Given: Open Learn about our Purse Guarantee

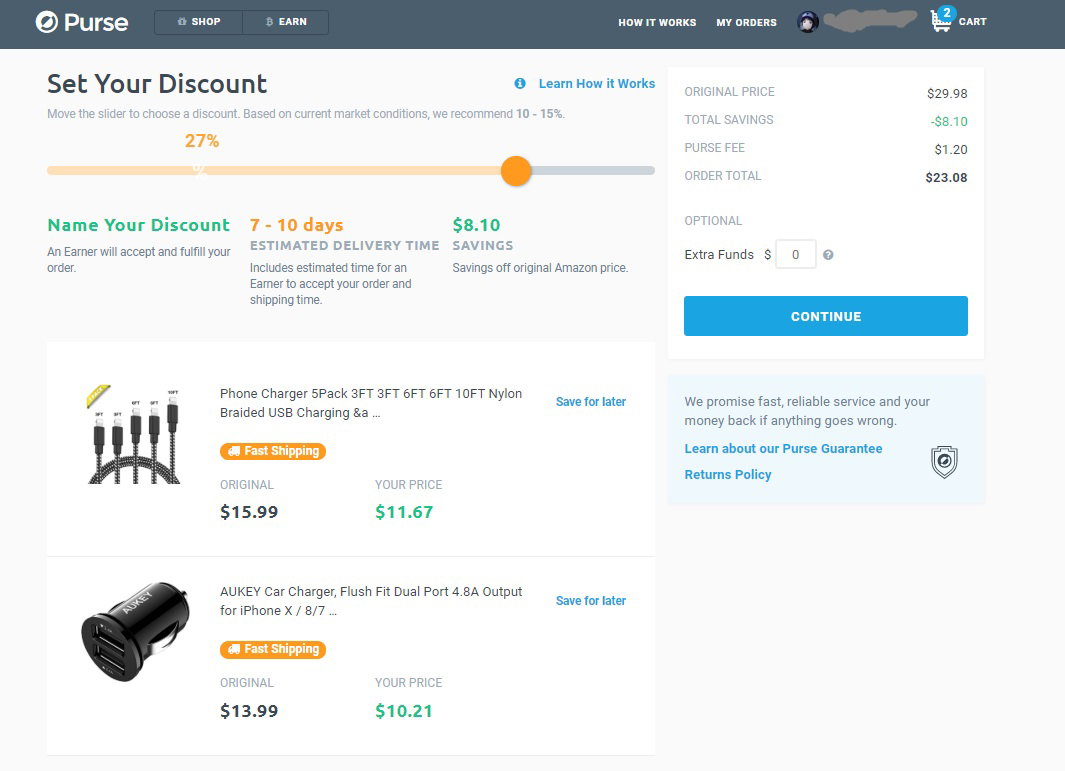Looking at the screenshot, I should tap(783, 448).
